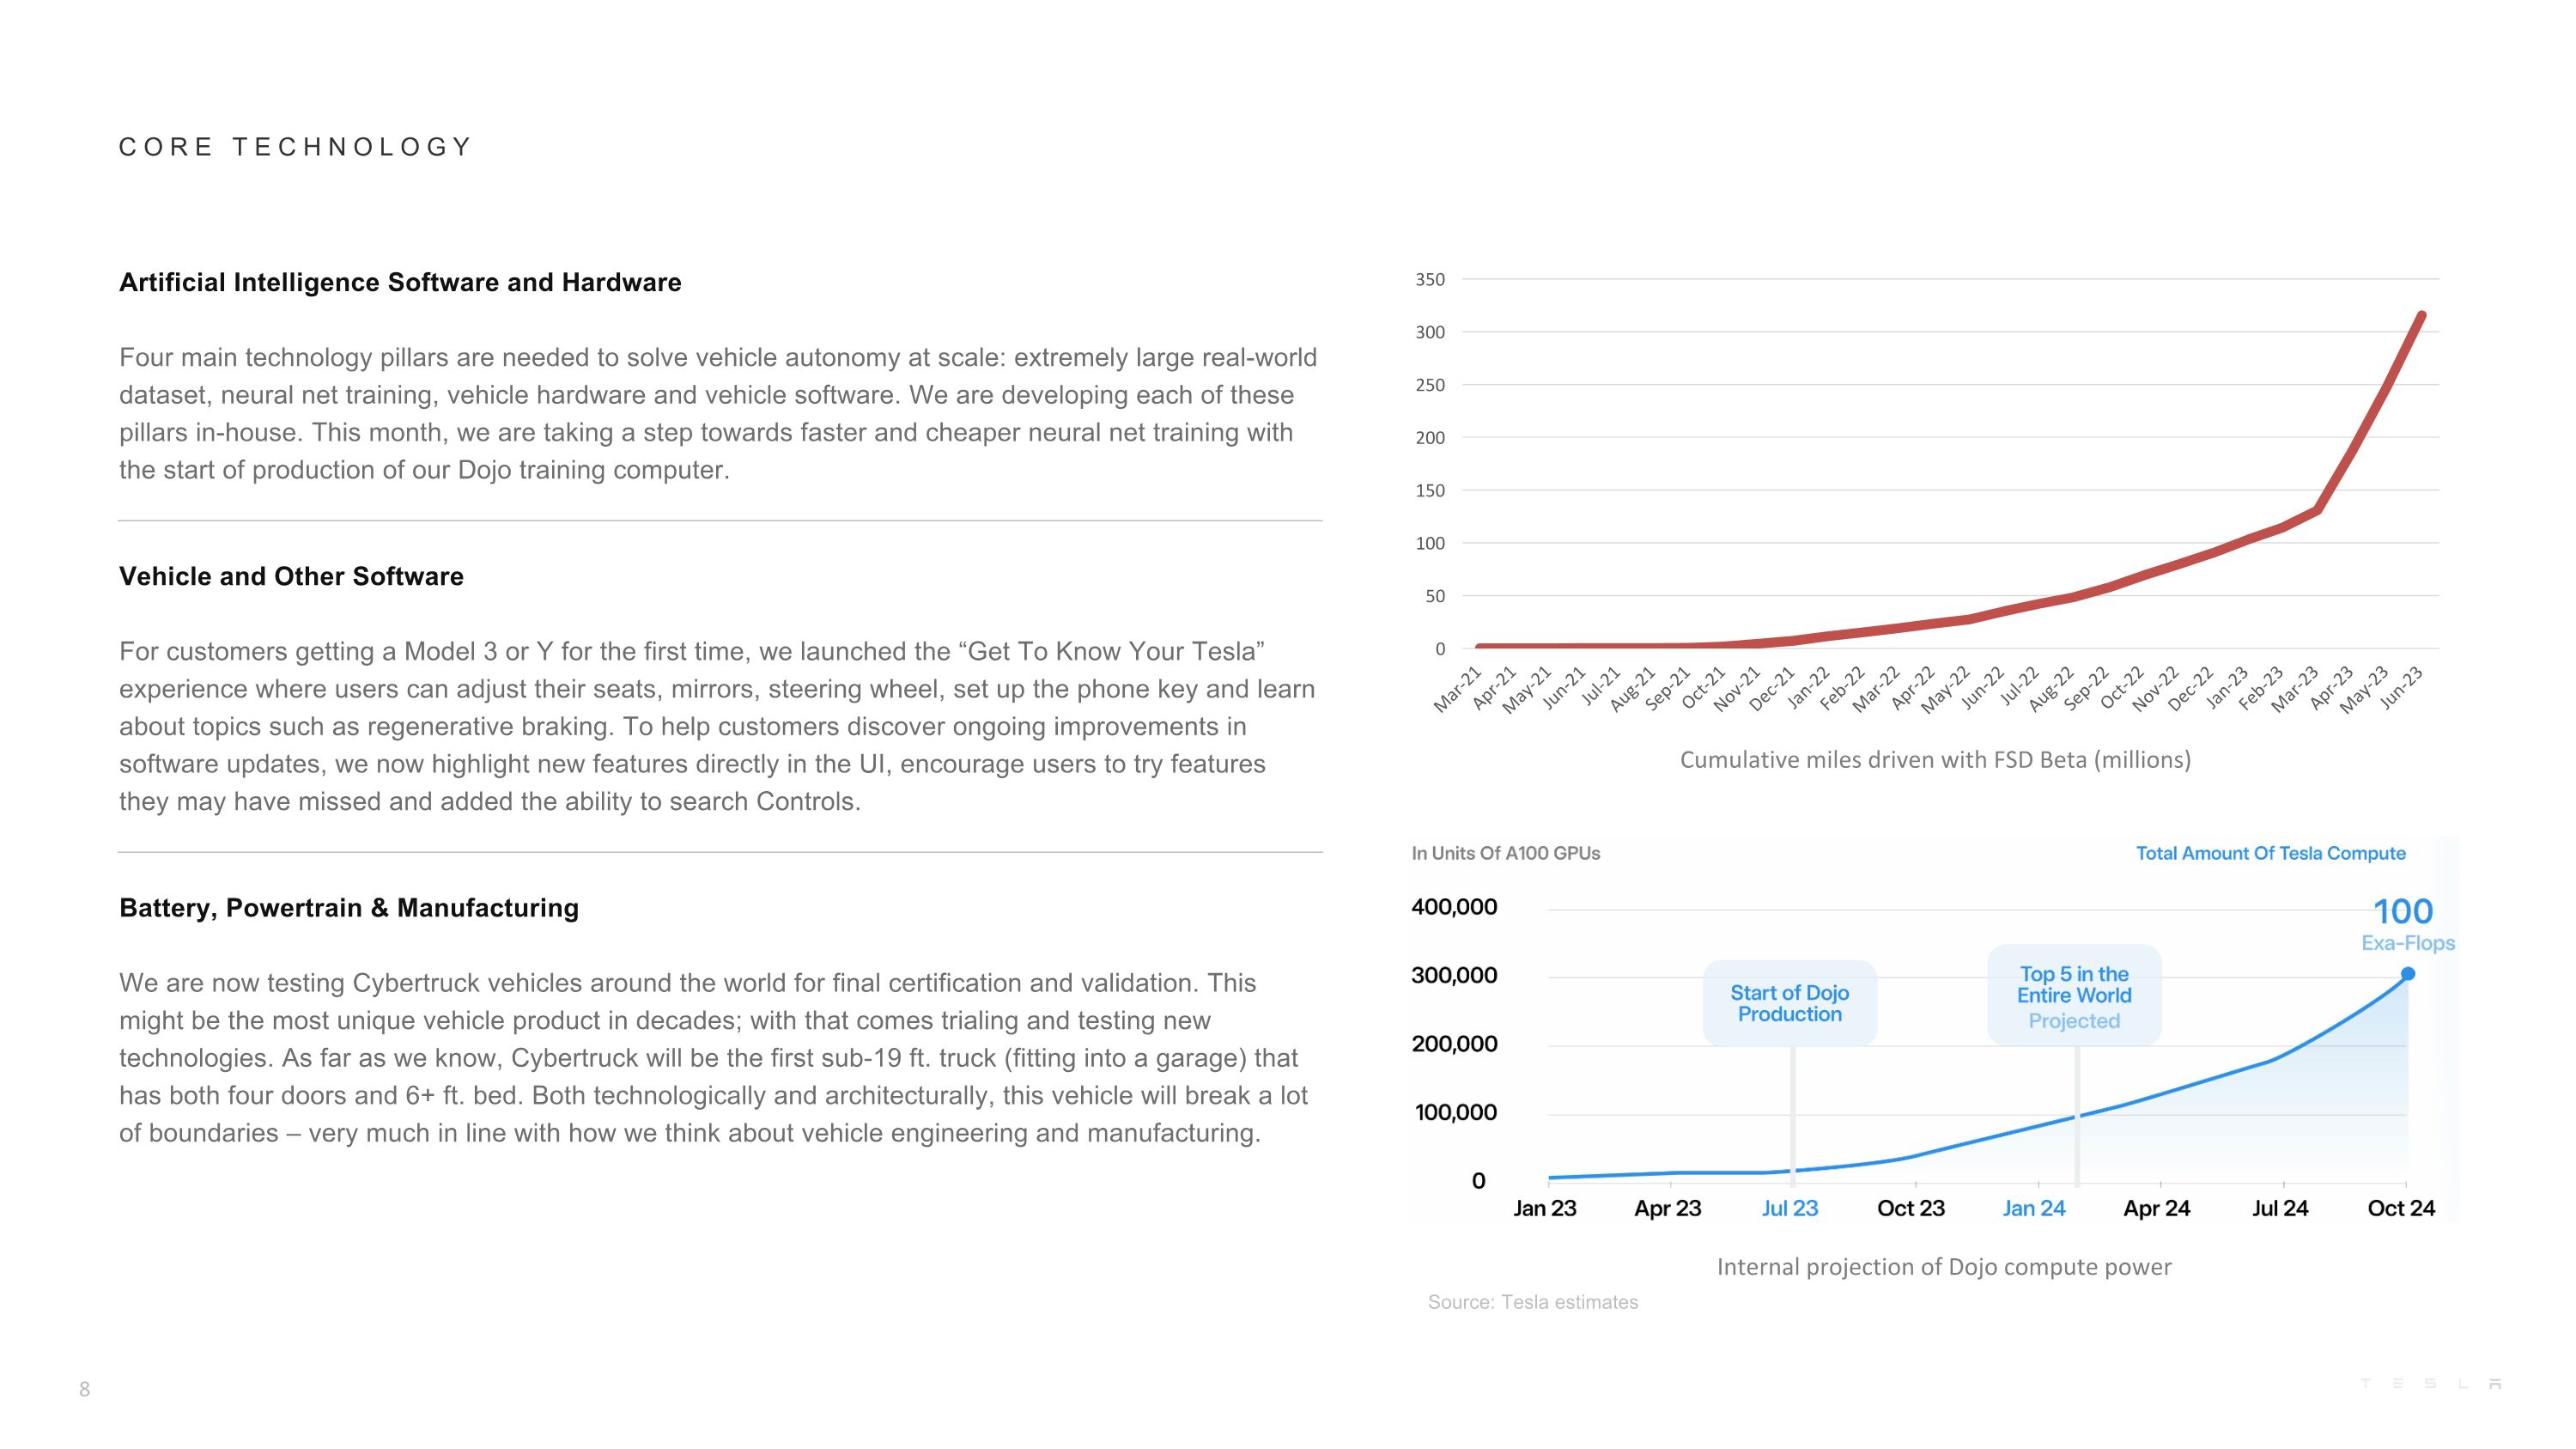Click the Tesla logo in footer
Screen dimensions: 2576x1449
tap(2431, 1384)
